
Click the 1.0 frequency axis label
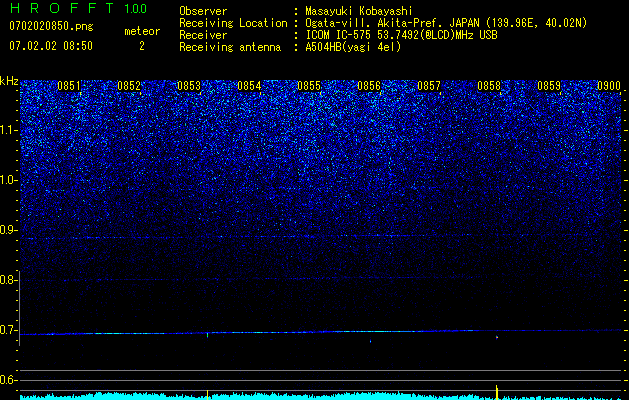[x=7, y=180]
